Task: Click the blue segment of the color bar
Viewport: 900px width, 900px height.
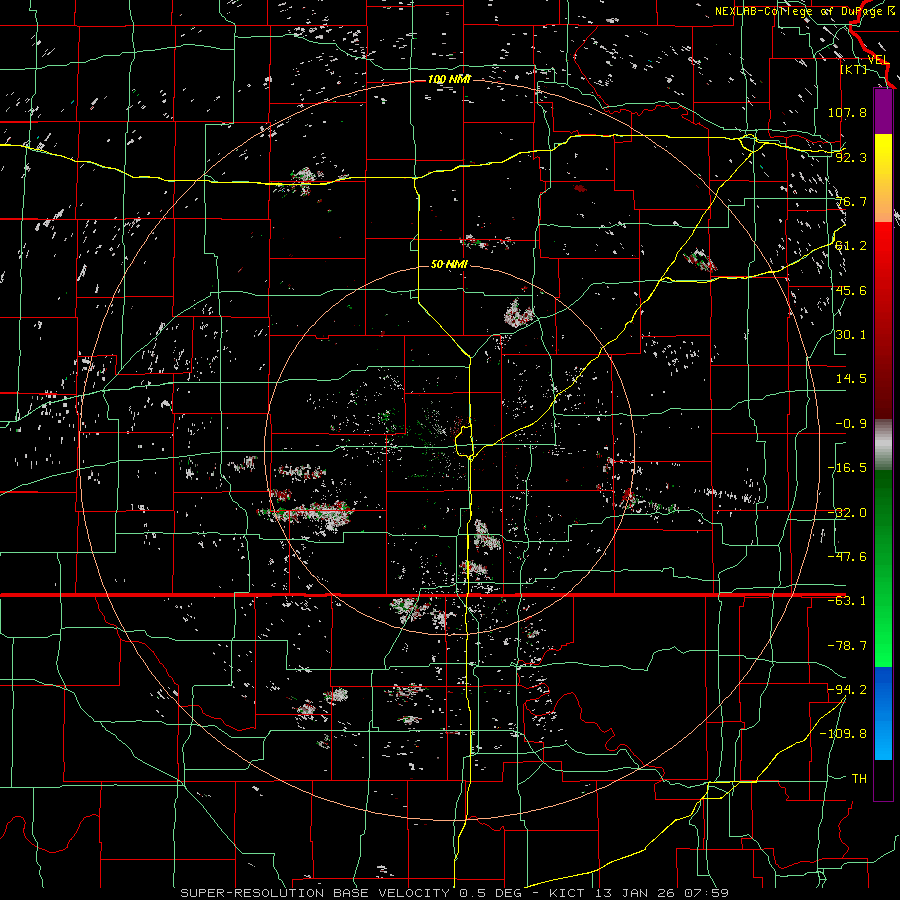Action: (x=883, y=713)
